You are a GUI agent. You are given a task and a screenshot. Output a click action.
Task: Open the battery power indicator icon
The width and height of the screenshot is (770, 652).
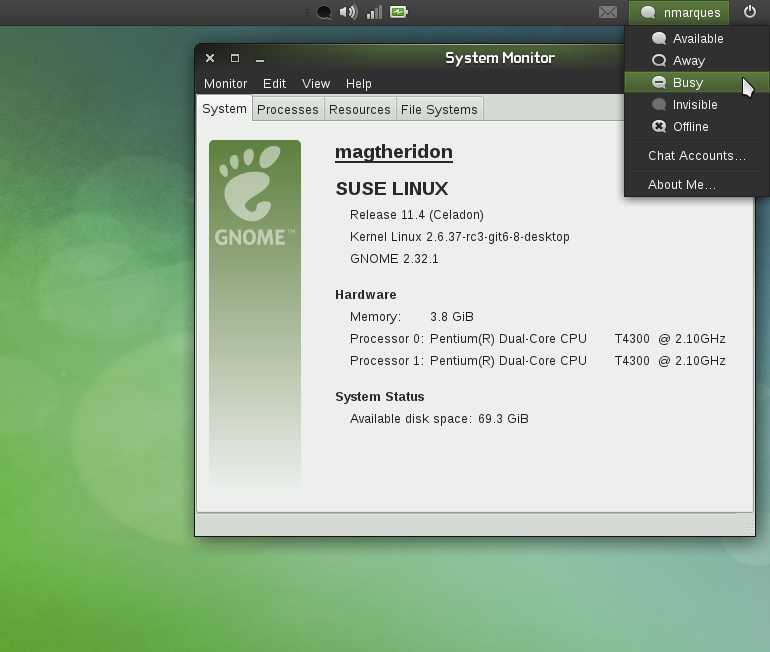click(399, 12)
